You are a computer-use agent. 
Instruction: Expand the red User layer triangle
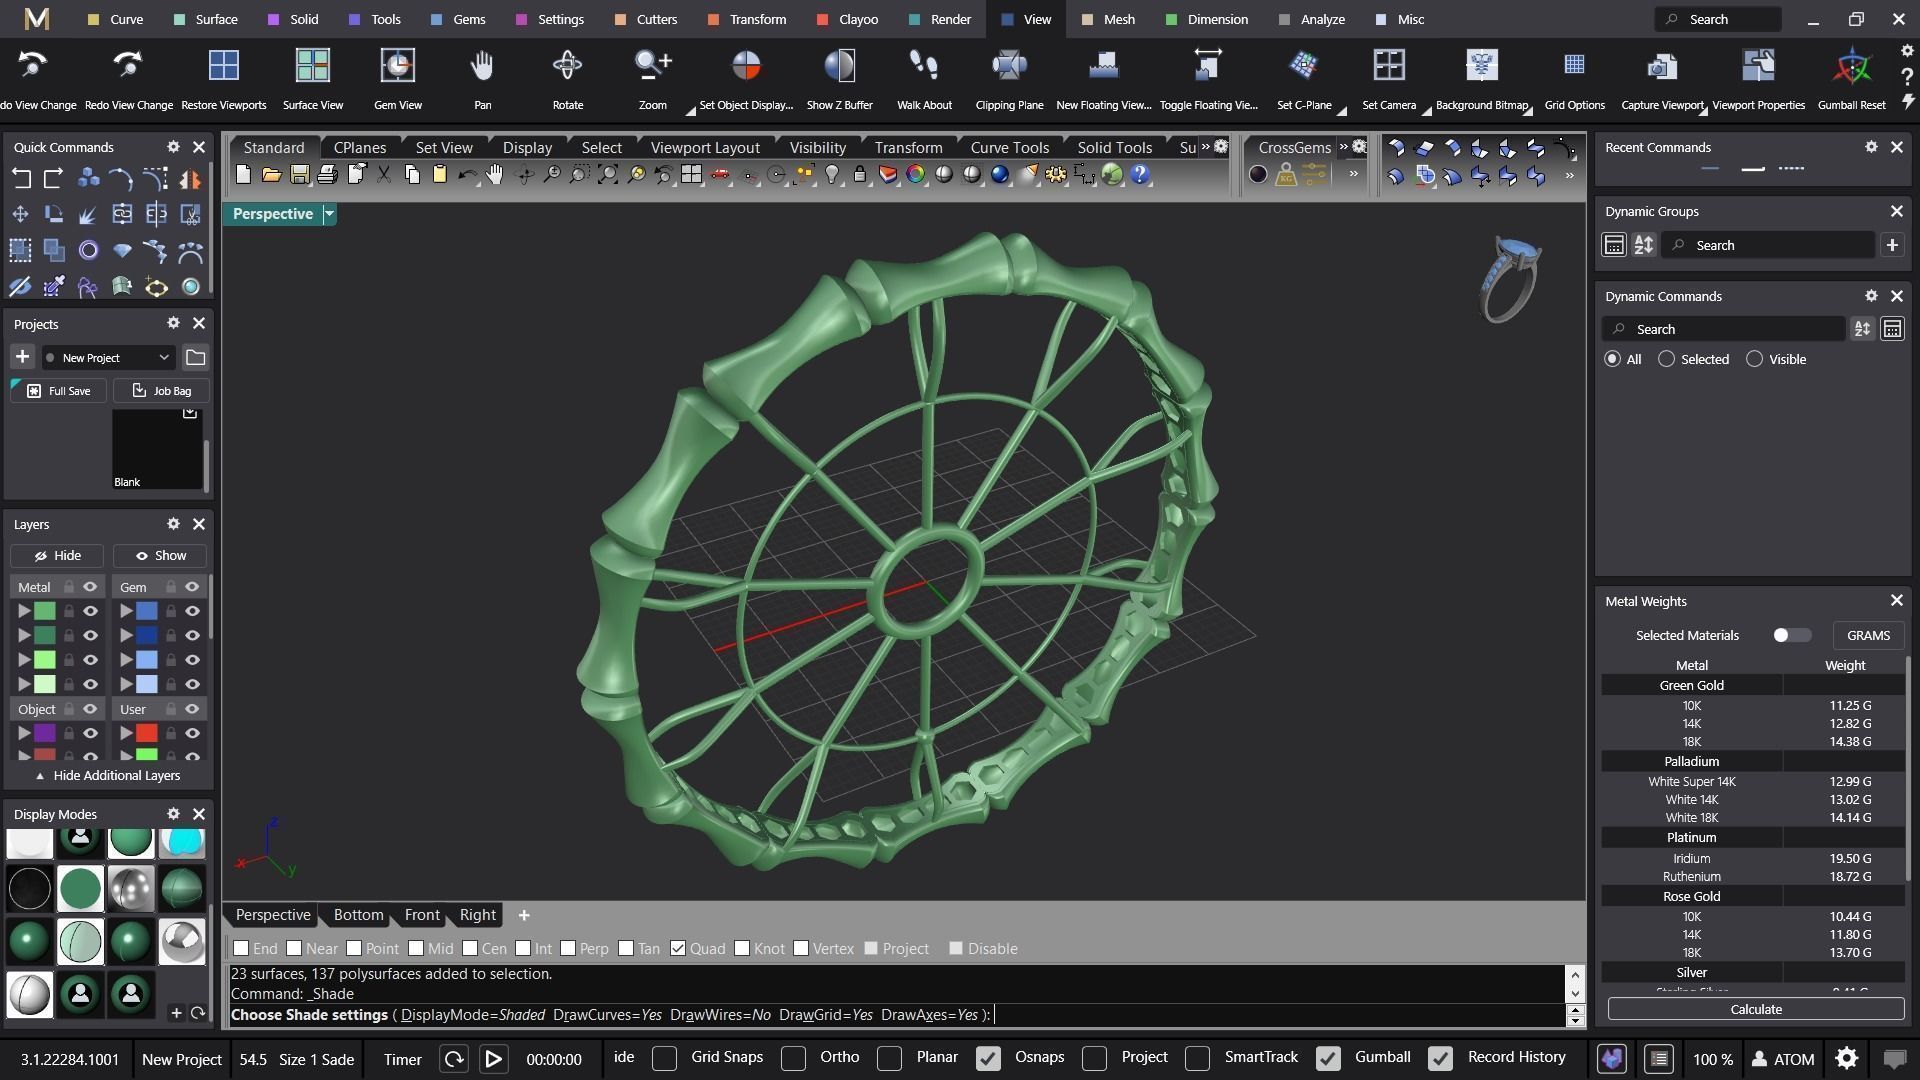(126, 734)
